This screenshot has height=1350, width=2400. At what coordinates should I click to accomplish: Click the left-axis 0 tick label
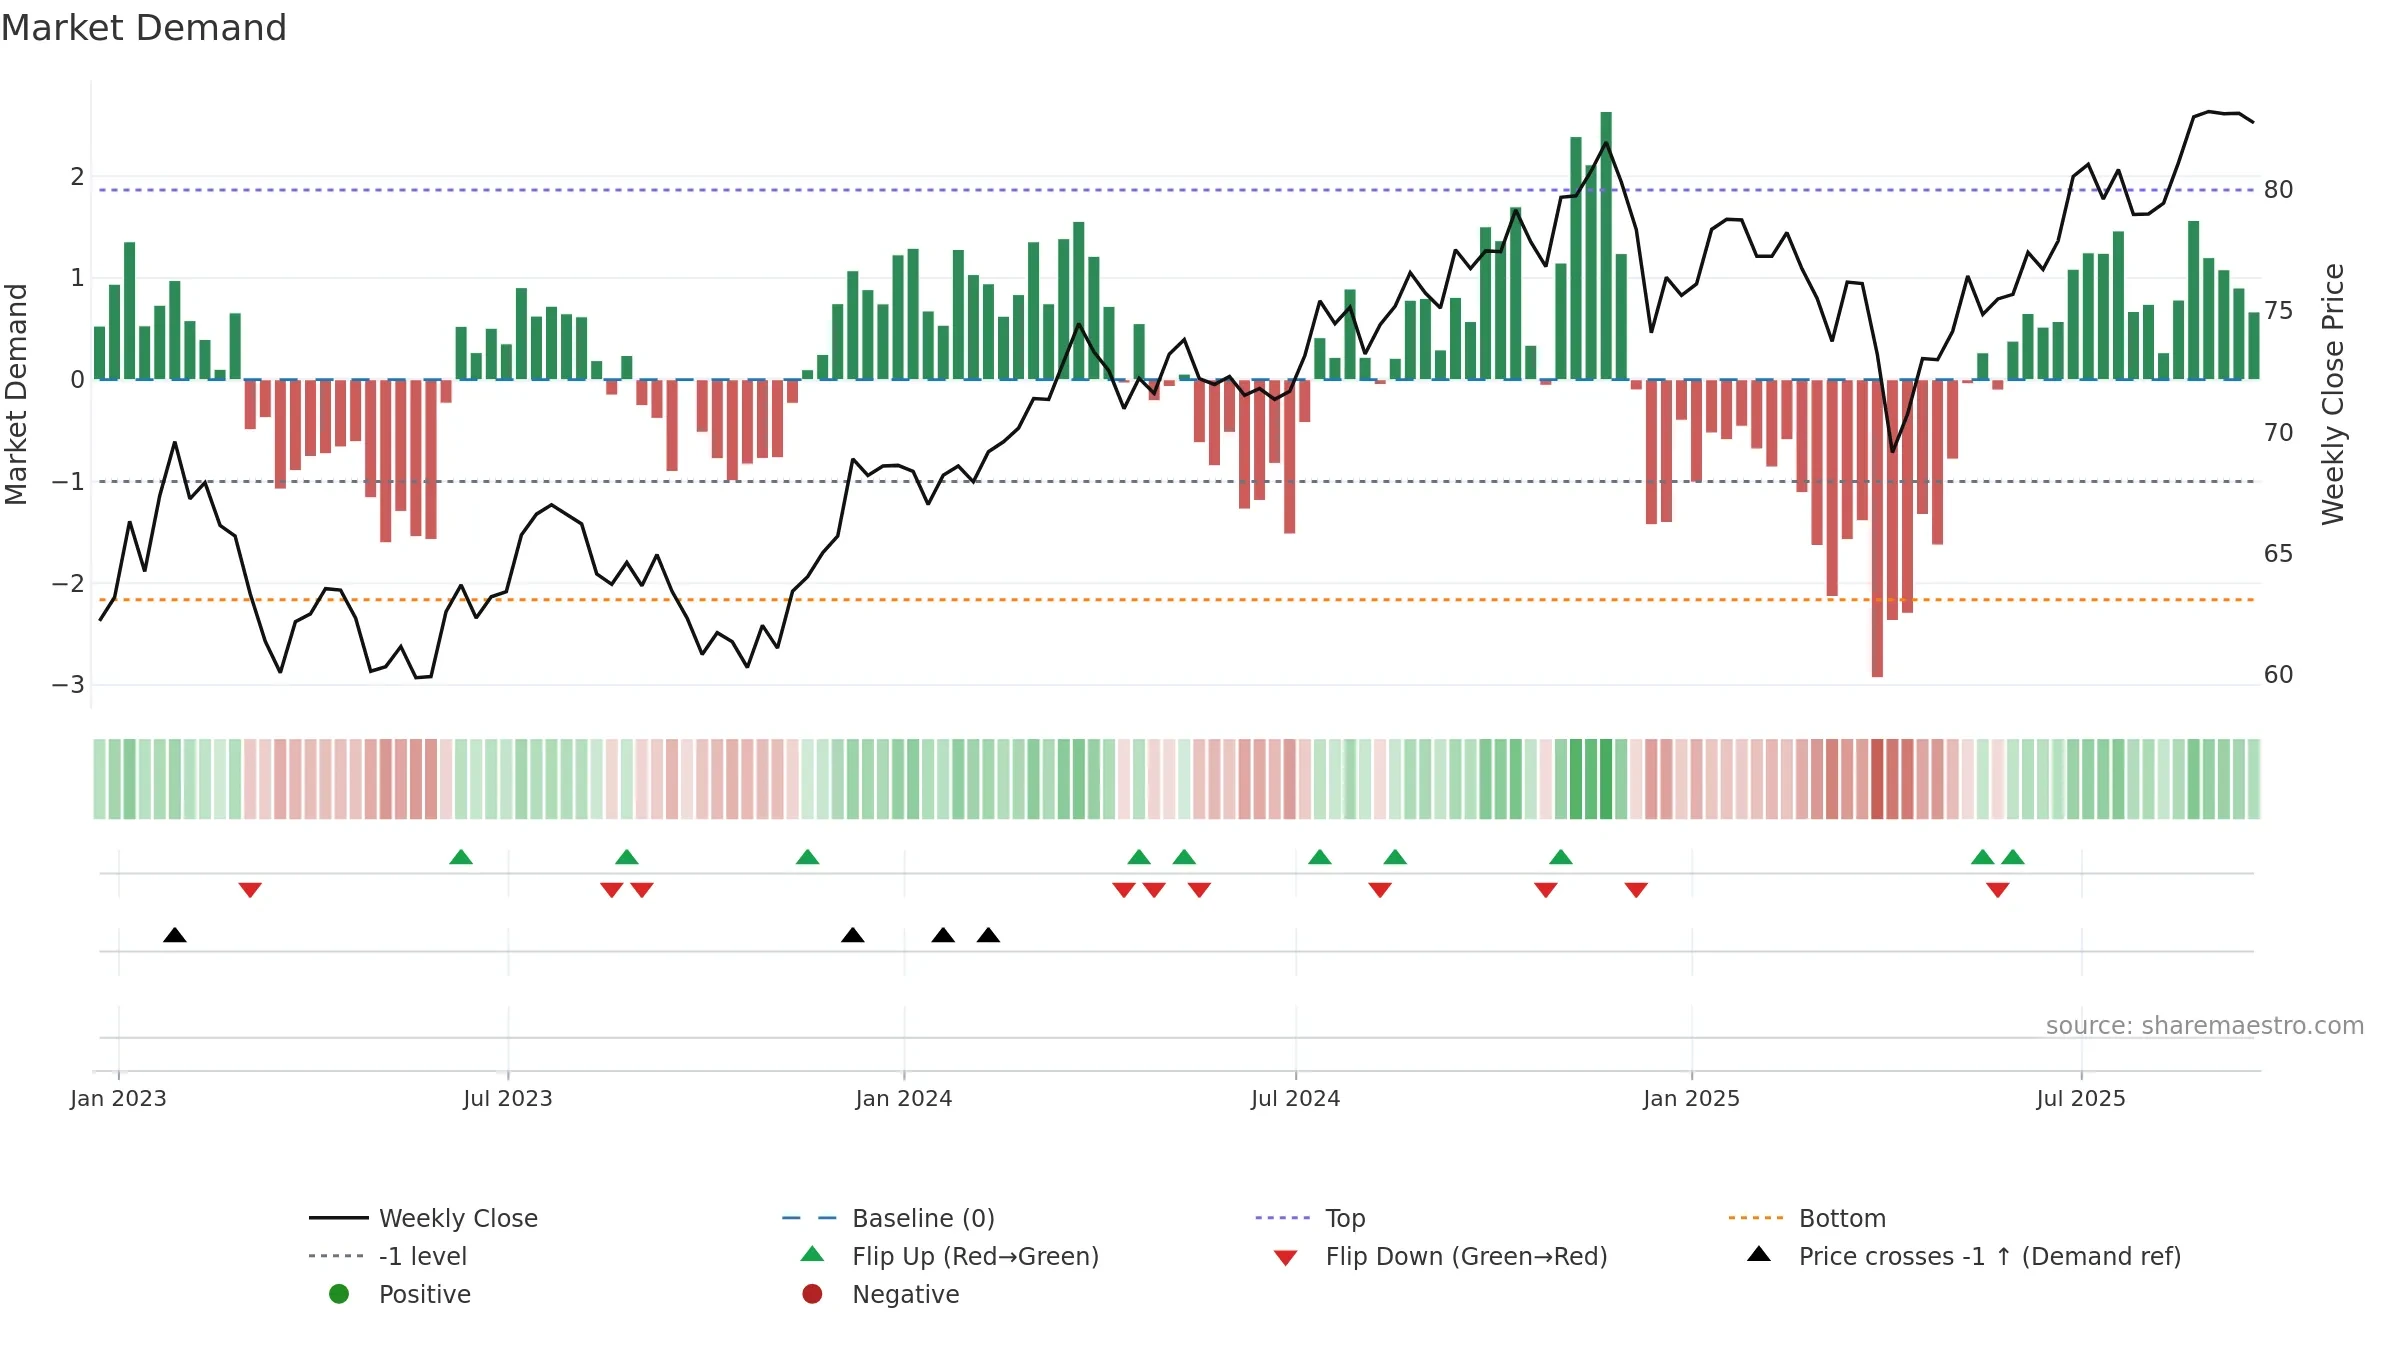click(77, 380)
